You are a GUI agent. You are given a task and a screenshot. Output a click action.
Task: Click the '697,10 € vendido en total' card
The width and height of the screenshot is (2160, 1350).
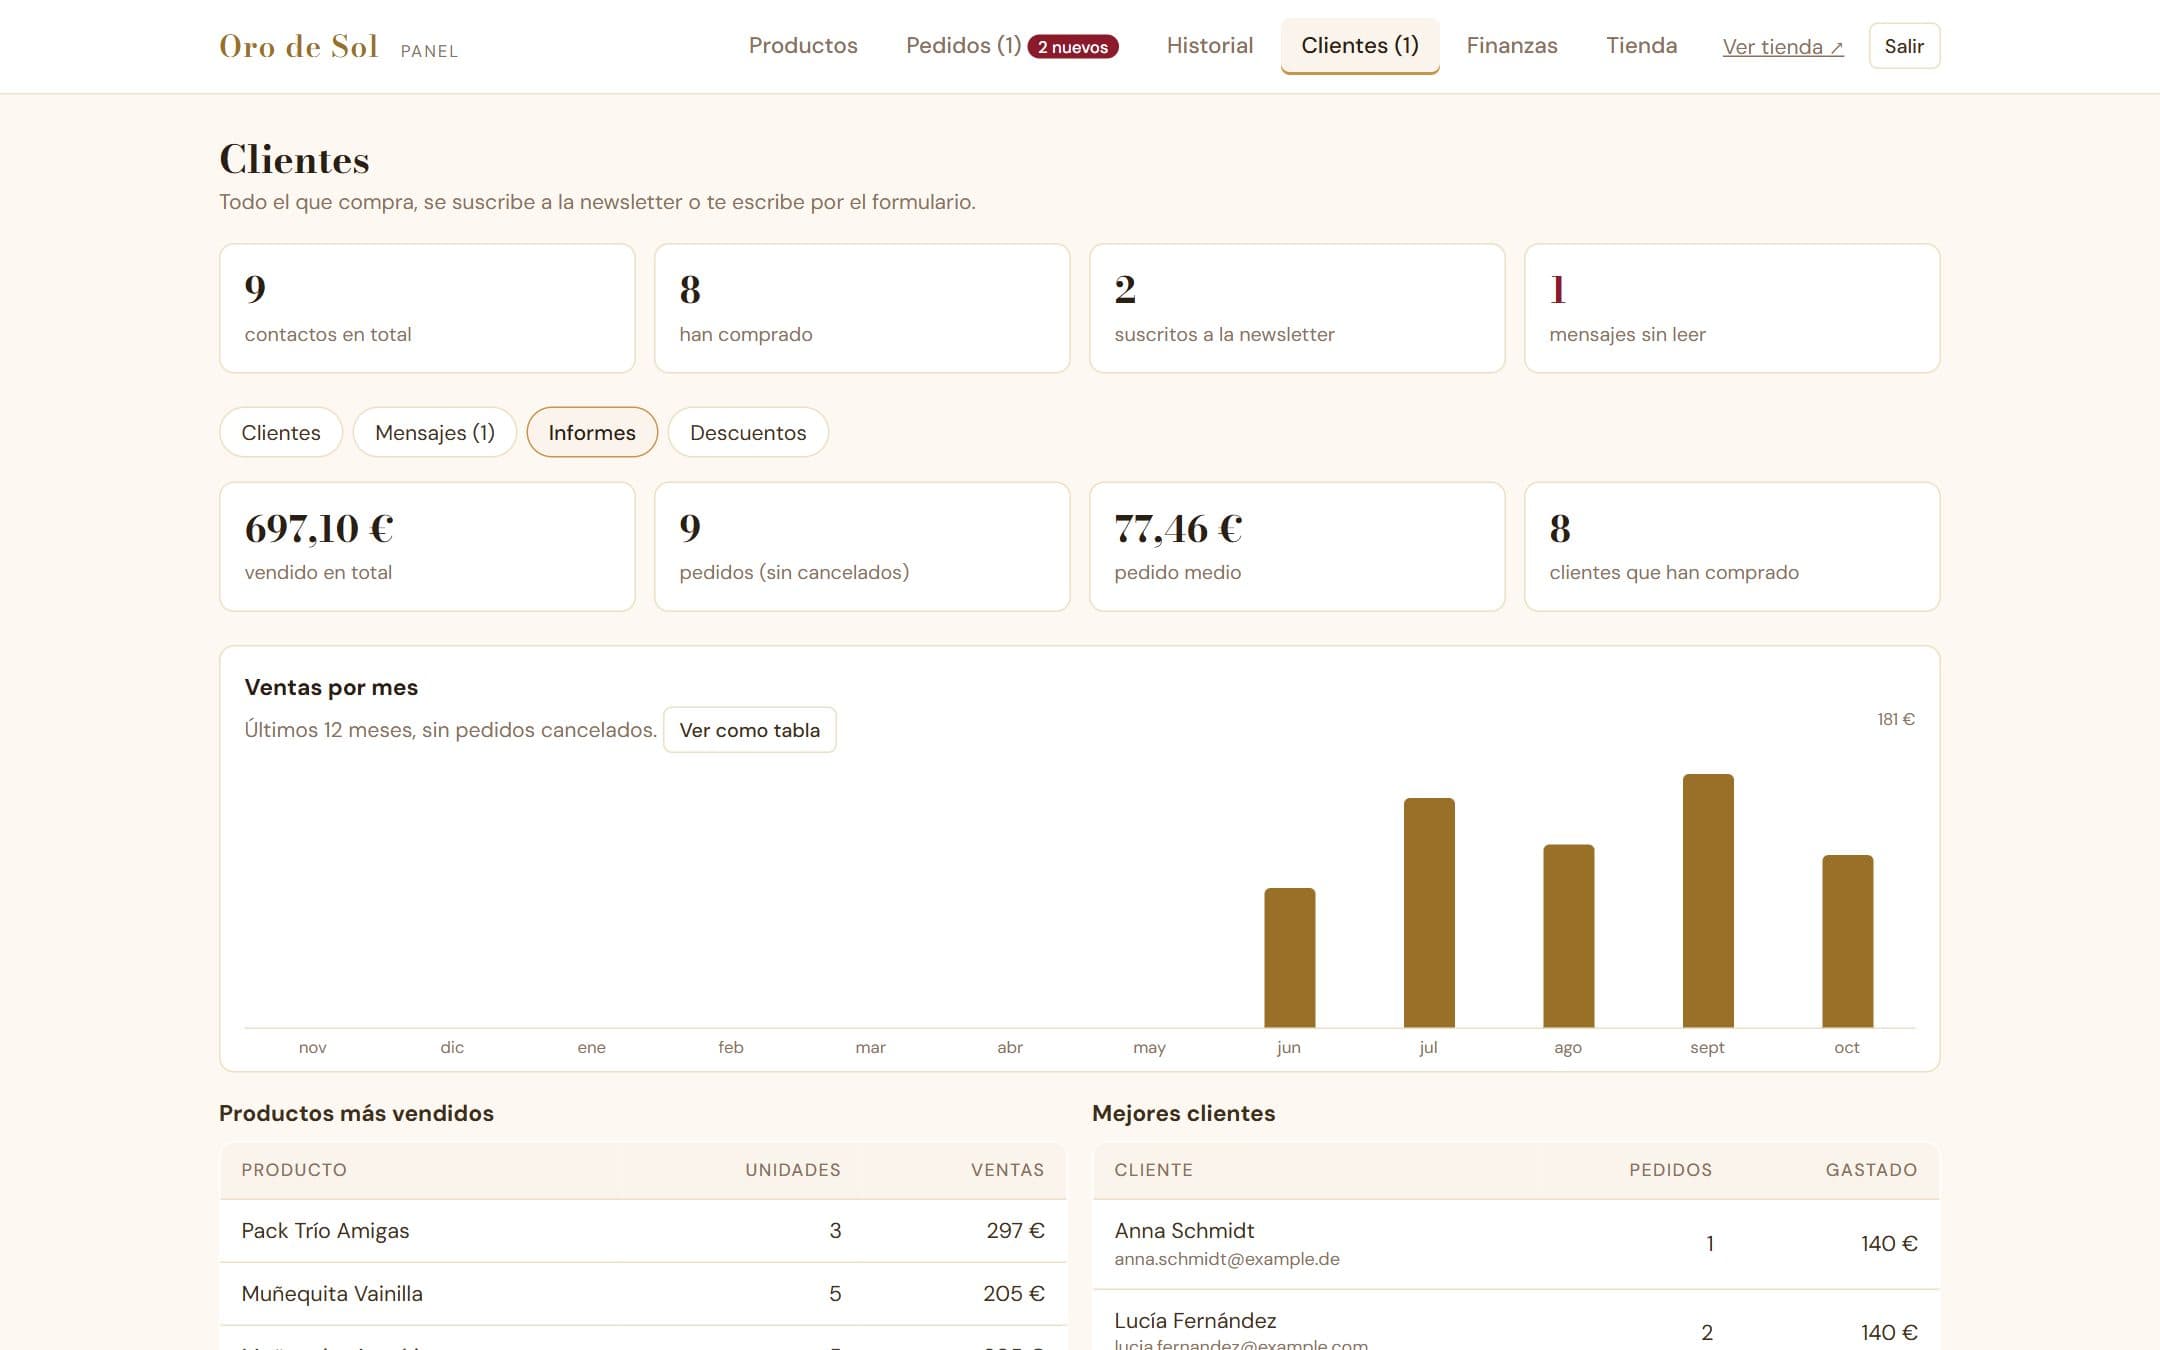pos(427,546)
